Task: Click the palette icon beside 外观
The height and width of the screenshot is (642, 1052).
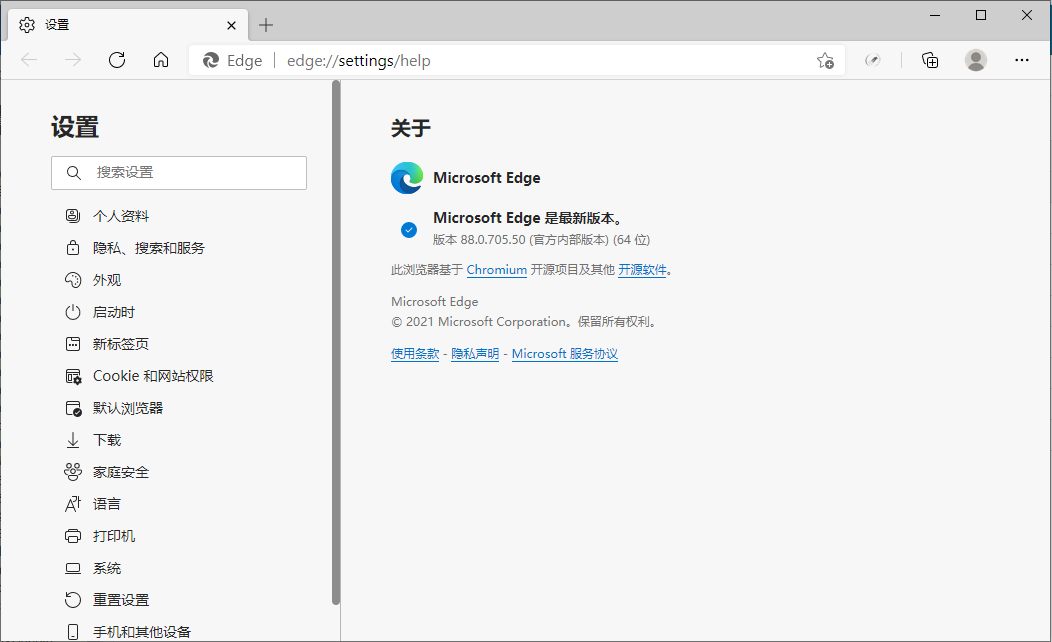Action: (72, 280)
